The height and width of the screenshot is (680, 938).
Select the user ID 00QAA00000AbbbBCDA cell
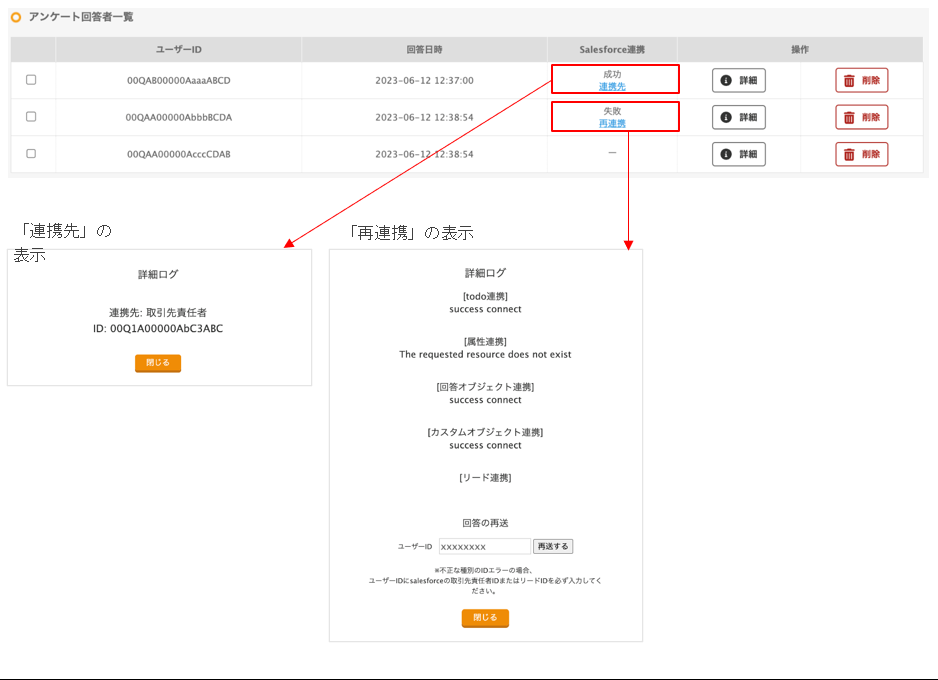point(179,117)
